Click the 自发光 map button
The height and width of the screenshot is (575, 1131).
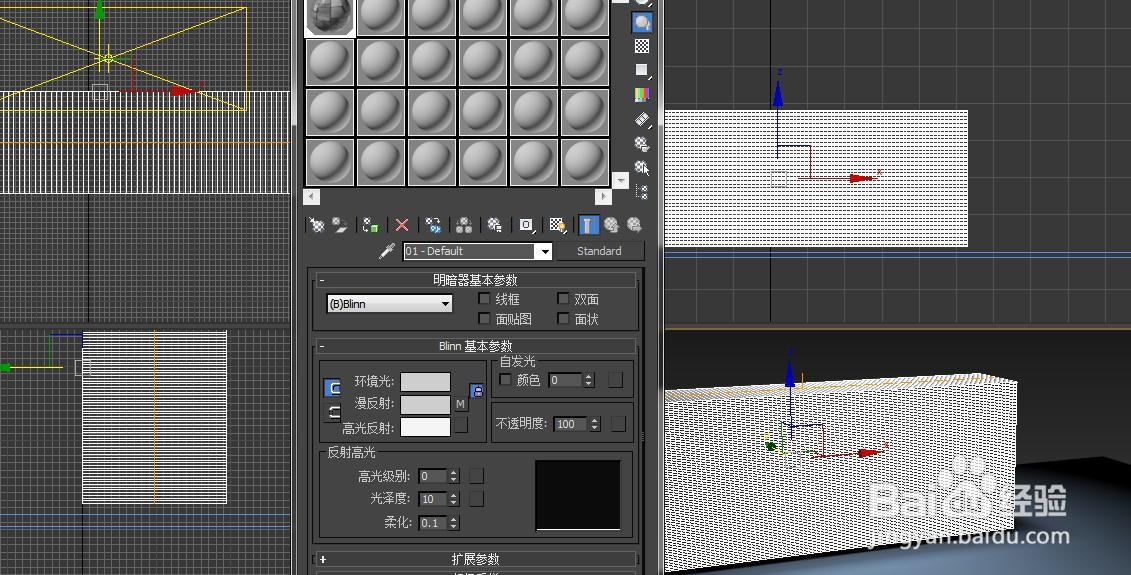coord(615,380)
